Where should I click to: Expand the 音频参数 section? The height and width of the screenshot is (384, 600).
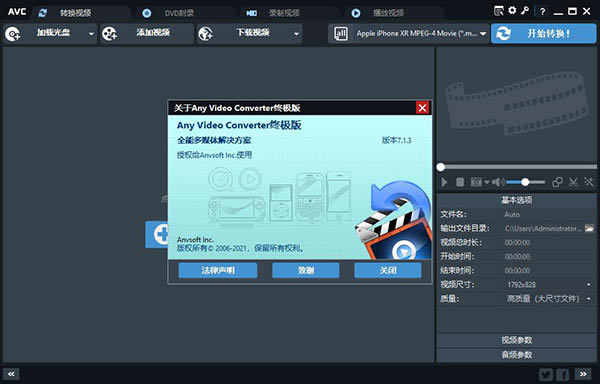click(517, 355)
